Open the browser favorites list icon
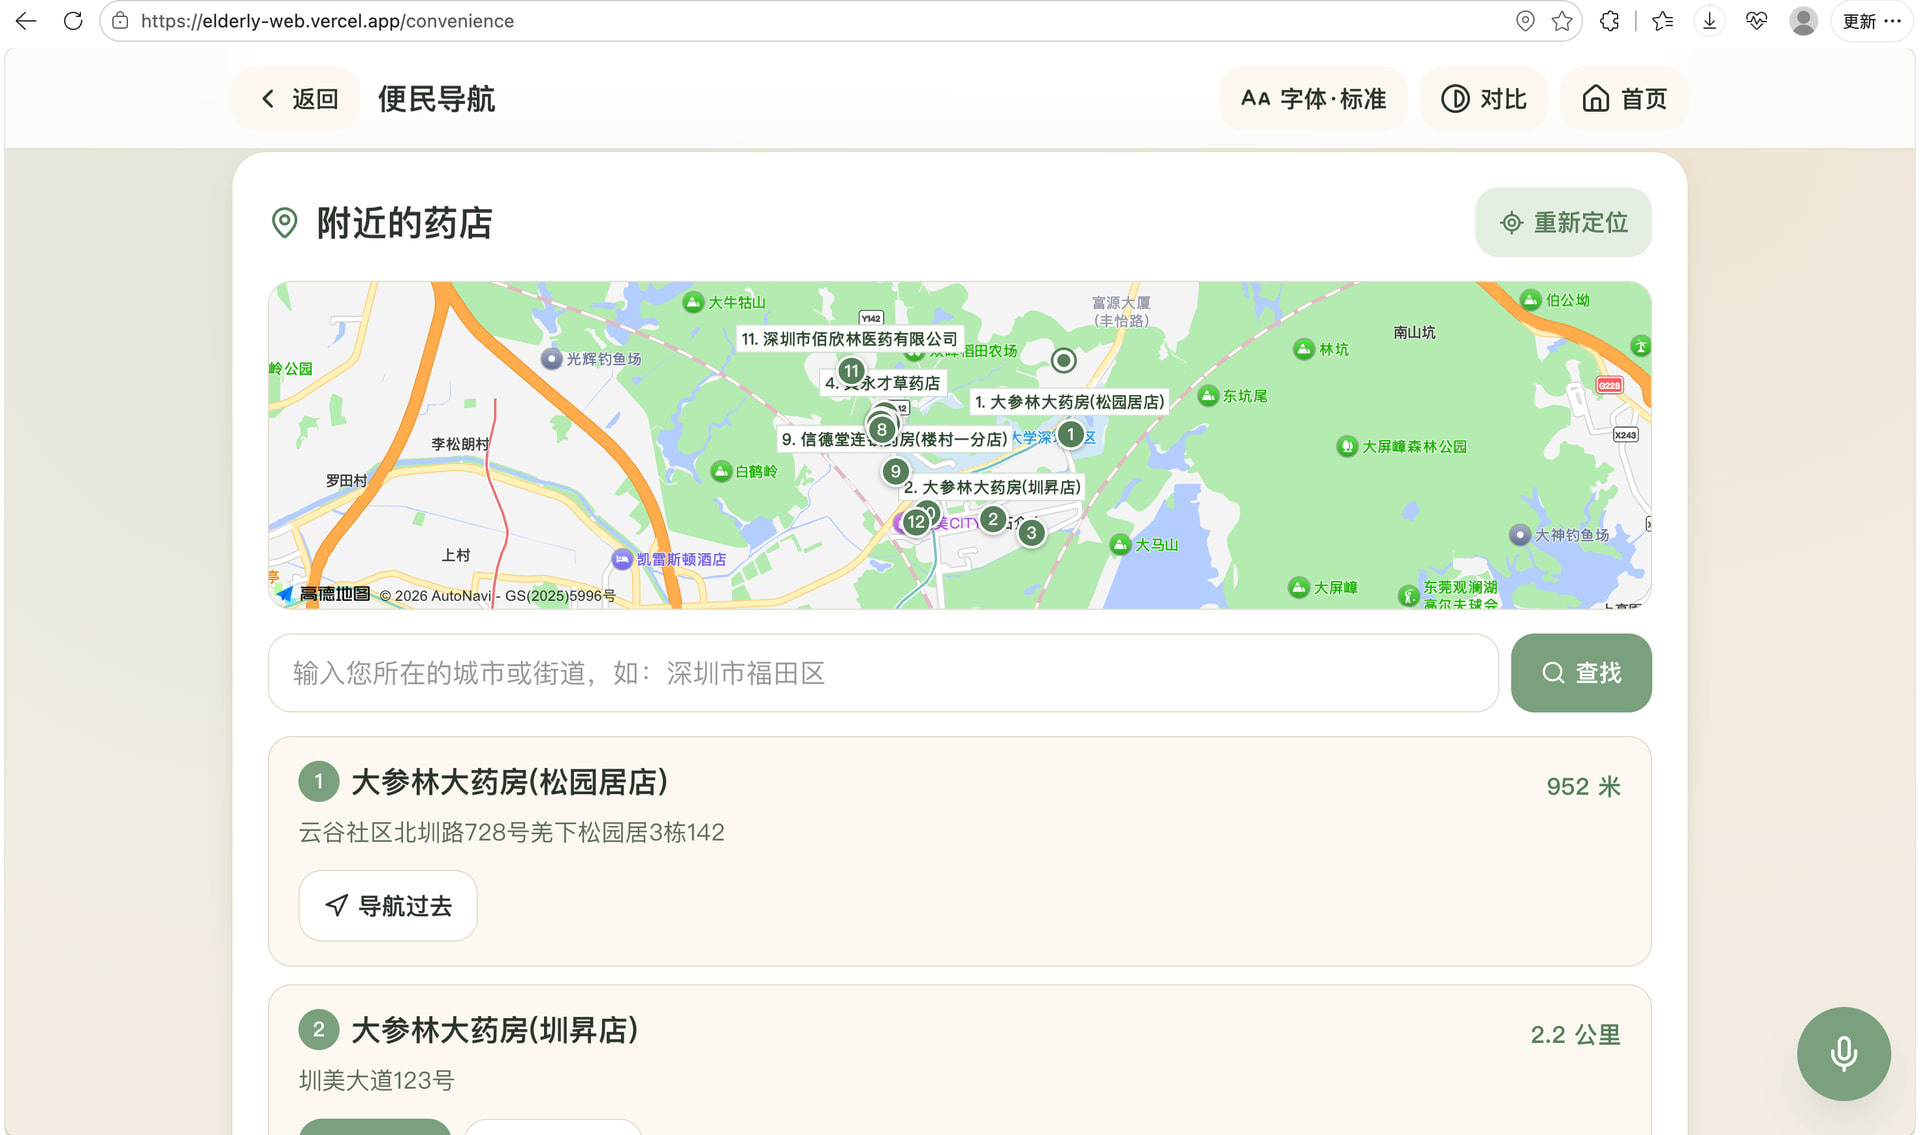The width and height of the screenshot is (1920, 1135). click(1663, 21)
